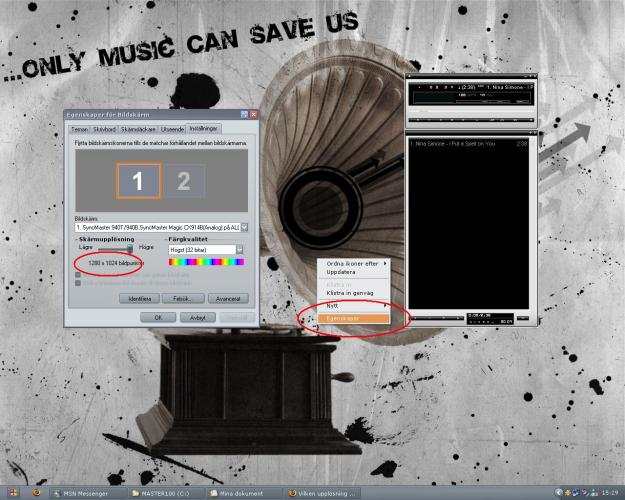Open MASTER100 (C:) taskbar window
This screenshot has width=625, height=500.
tap(166, 493)
